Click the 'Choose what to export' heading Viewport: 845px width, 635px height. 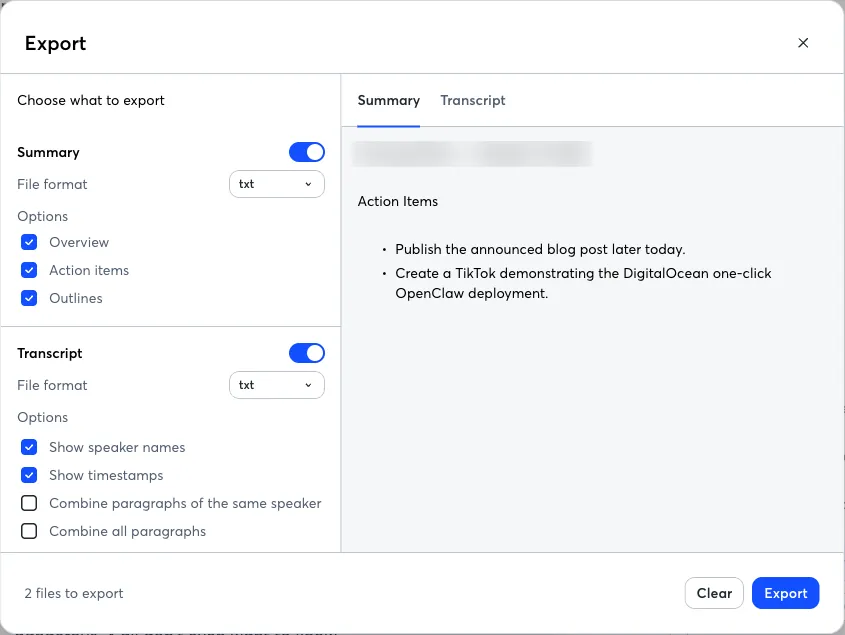[x=91, y=100]
